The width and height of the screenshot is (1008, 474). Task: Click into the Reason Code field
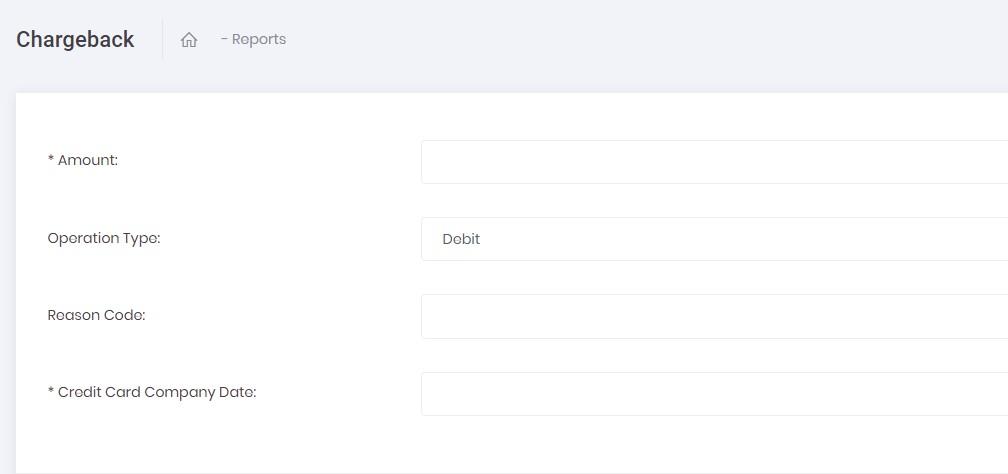click(x=714, y=316)
